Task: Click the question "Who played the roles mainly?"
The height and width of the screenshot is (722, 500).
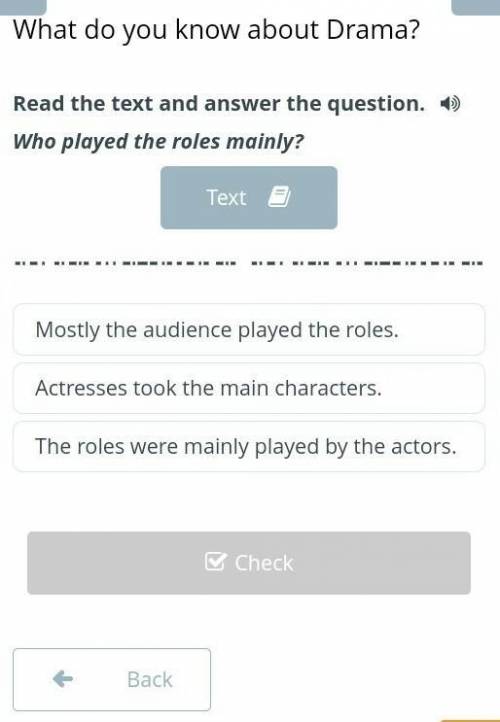Action: 159,141
